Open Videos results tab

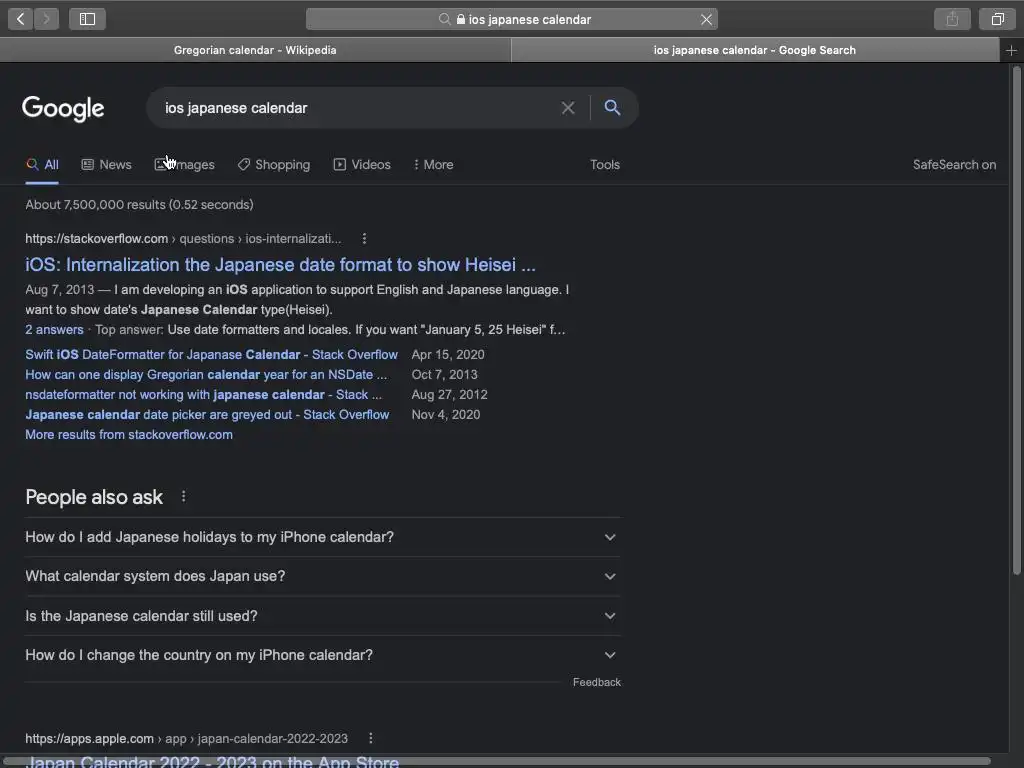(x=362, y=165)
